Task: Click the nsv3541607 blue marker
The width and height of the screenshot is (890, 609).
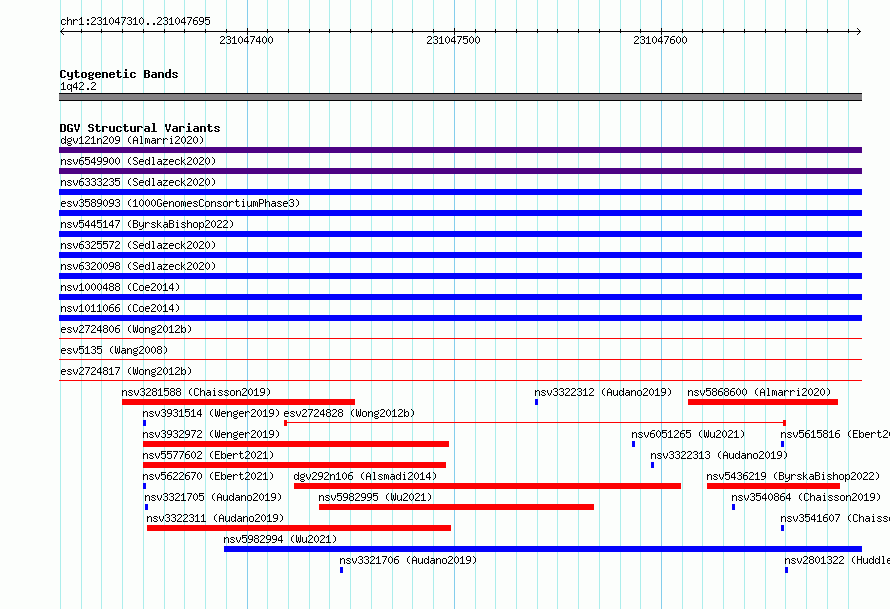Action: click(782, 528)
